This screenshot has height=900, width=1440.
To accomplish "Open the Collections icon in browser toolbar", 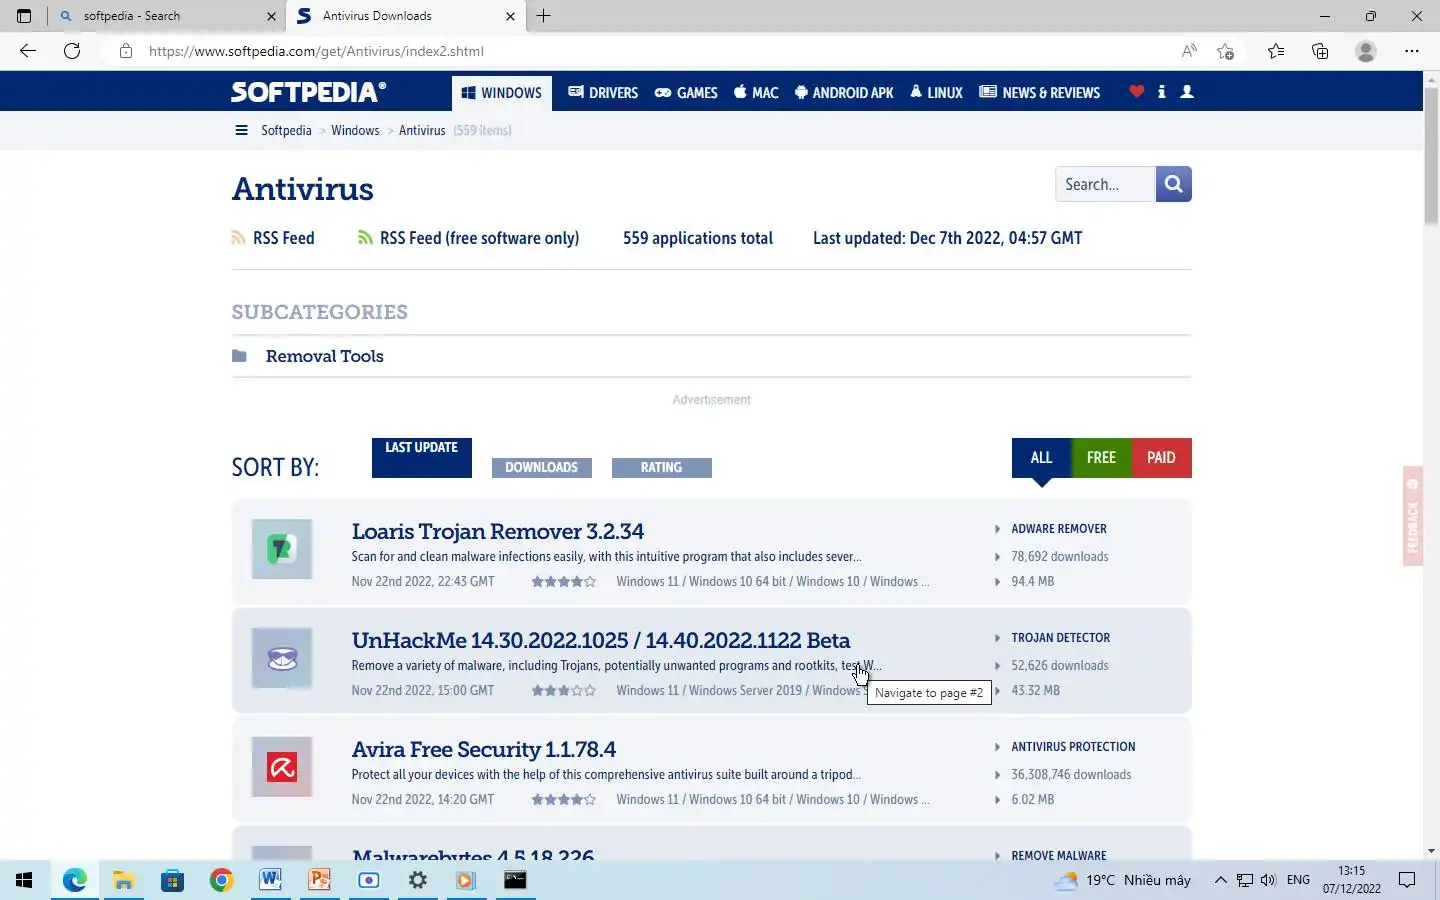I will 1320,51.
